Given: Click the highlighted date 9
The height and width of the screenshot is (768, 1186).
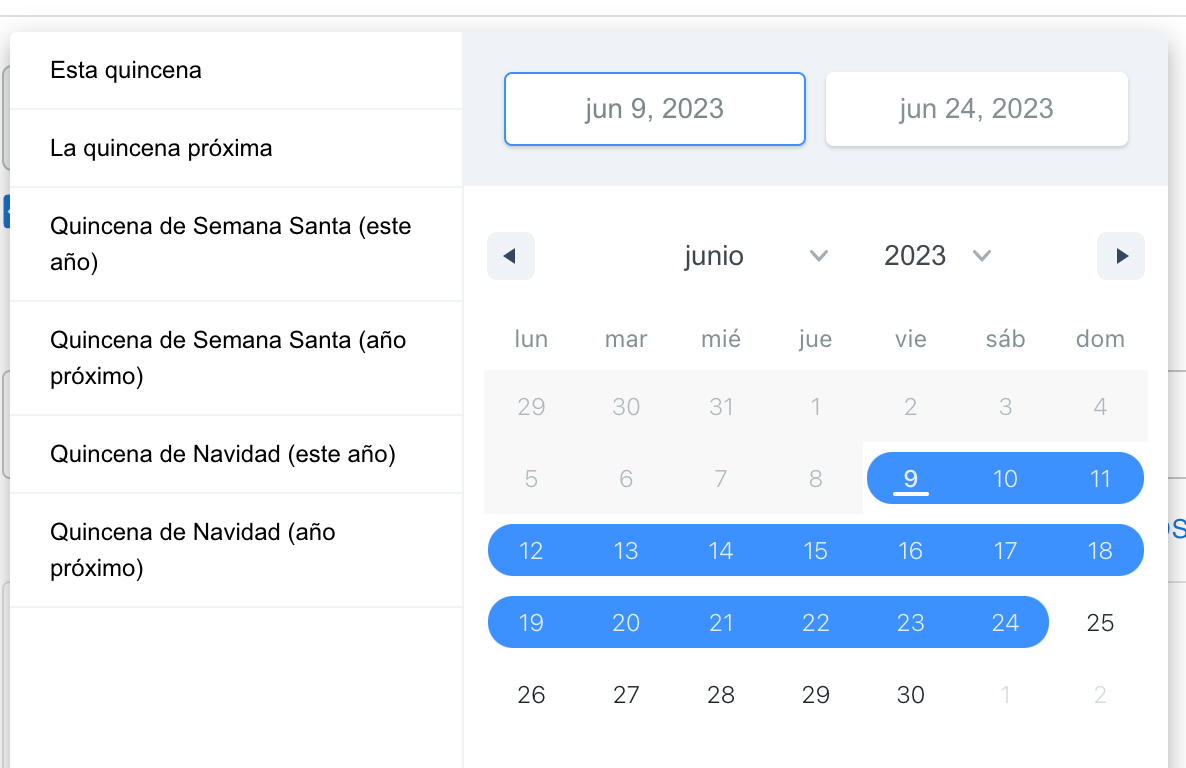Looking at the screenshot, I should tap(910, 478).
